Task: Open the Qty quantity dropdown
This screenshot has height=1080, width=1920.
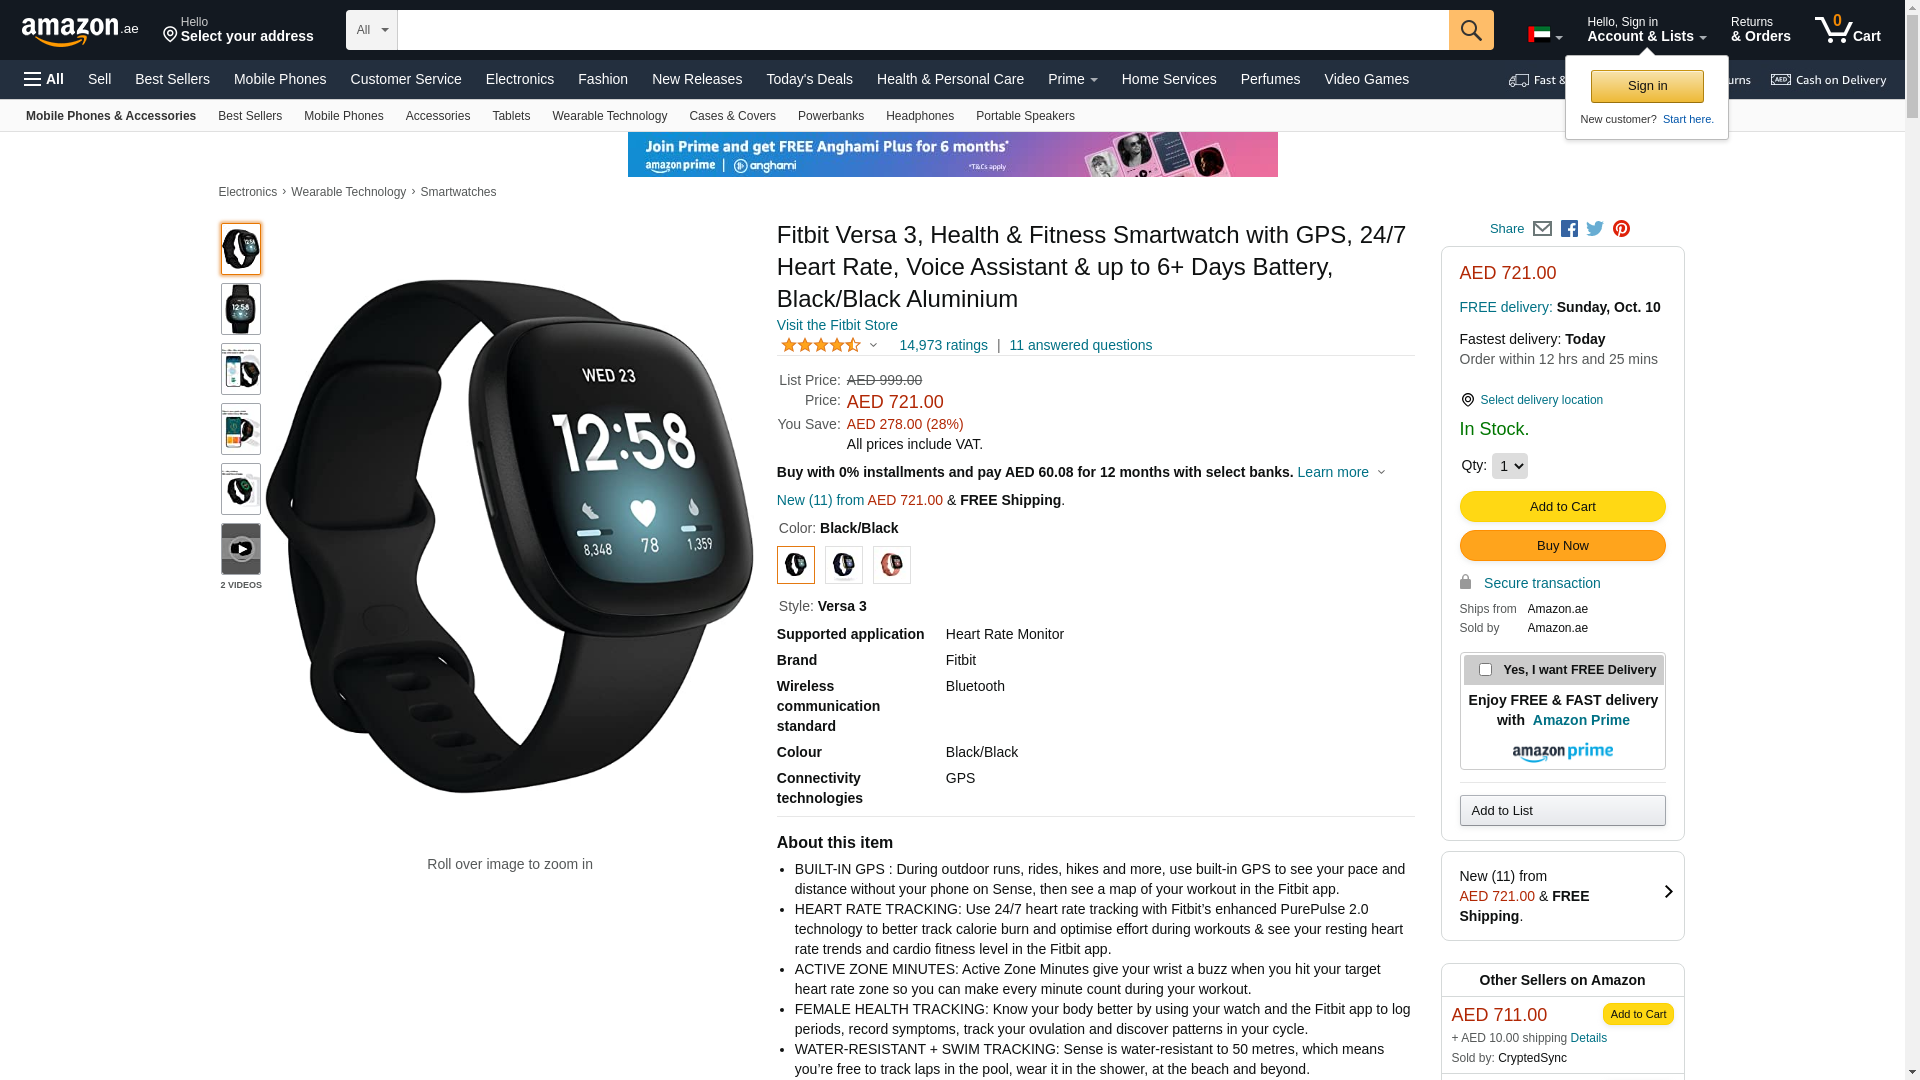Action: pos(1509,466)
